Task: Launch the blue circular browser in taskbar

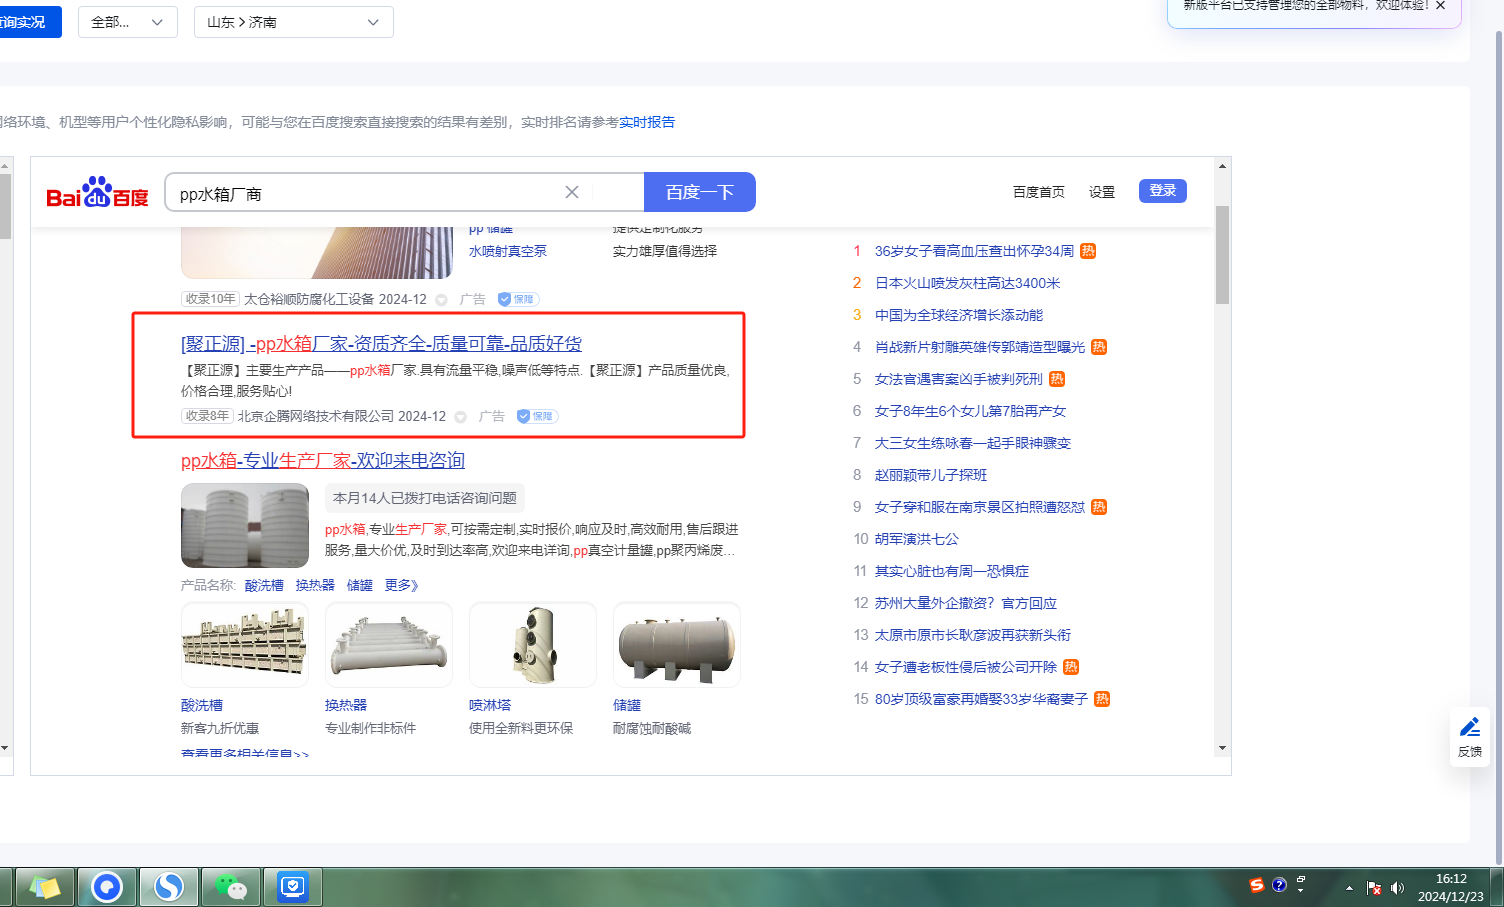Action: [107, 887]
